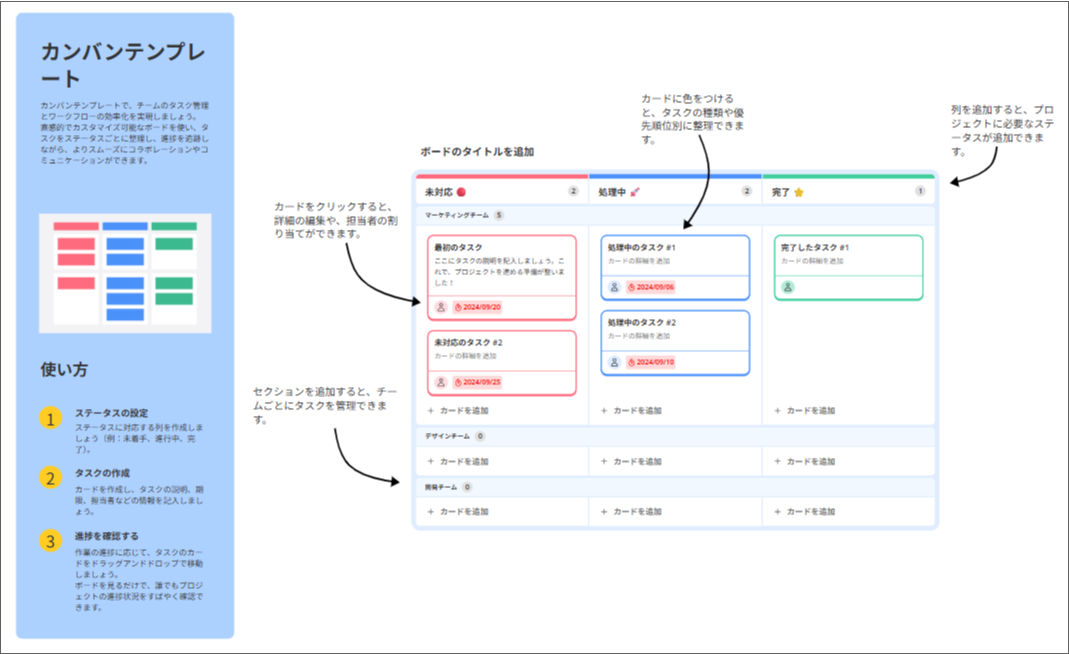Click assignee avatar on 最初のタスク card
This screenshot has height=654, width=1069.
coord(441,307)
